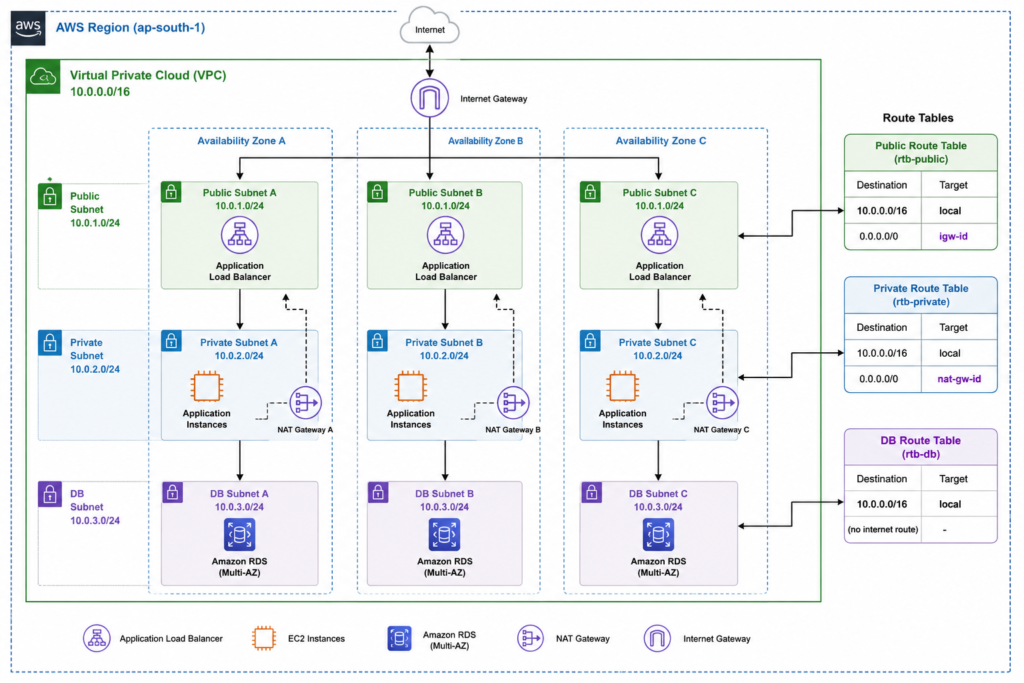Select the Internet cloud icon

[429, 26]
